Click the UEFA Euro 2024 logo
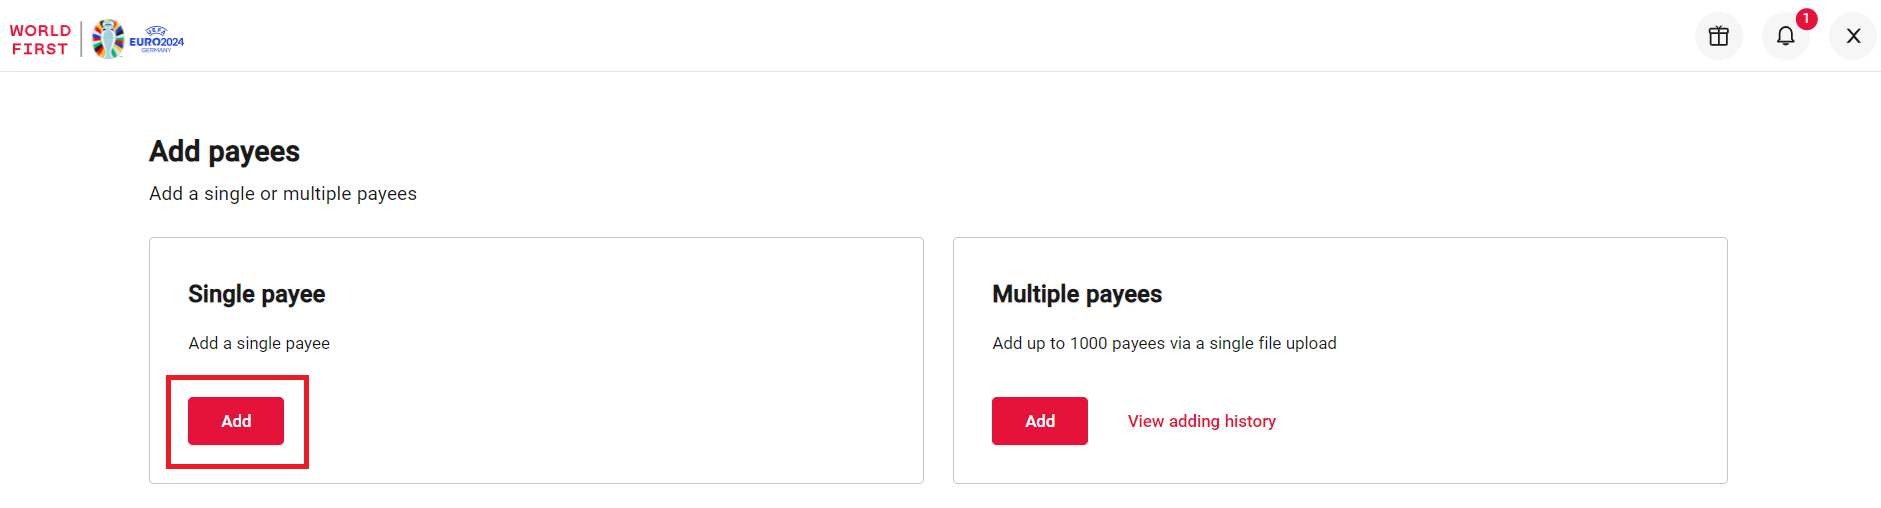This screenshot has height=508, width=1881. click(138, 39)
